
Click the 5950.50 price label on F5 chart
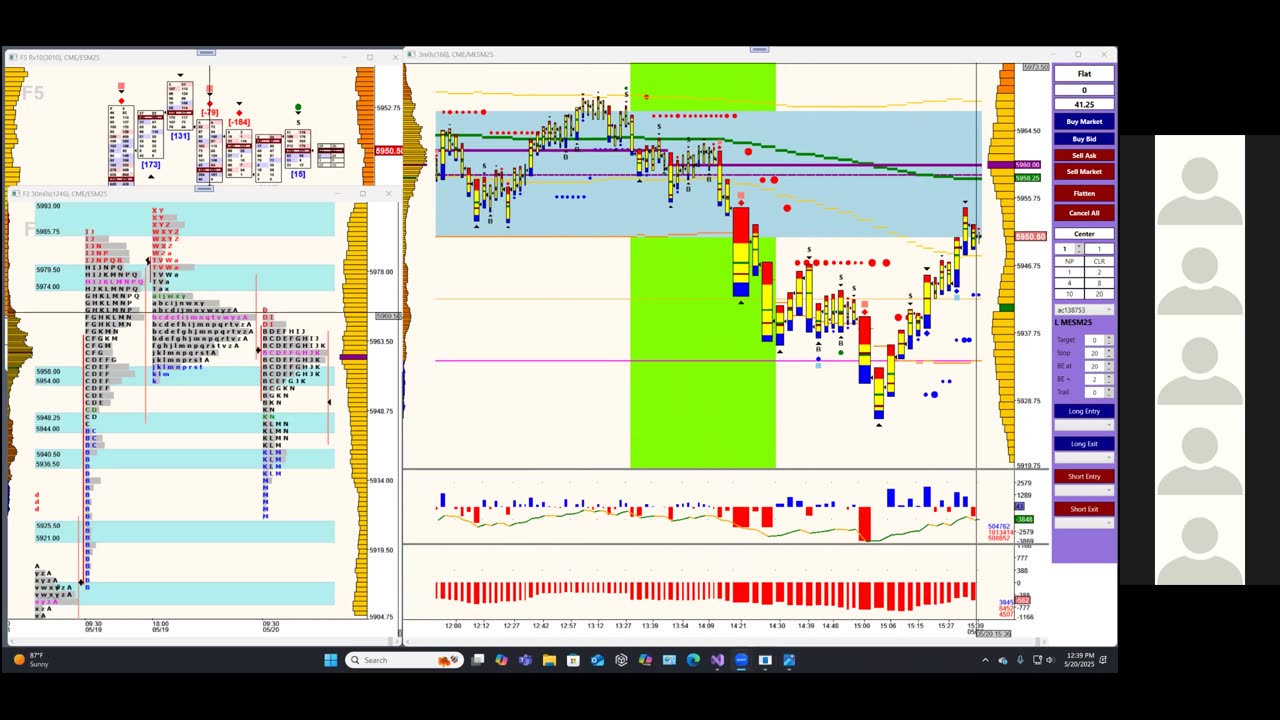[390, 151]
